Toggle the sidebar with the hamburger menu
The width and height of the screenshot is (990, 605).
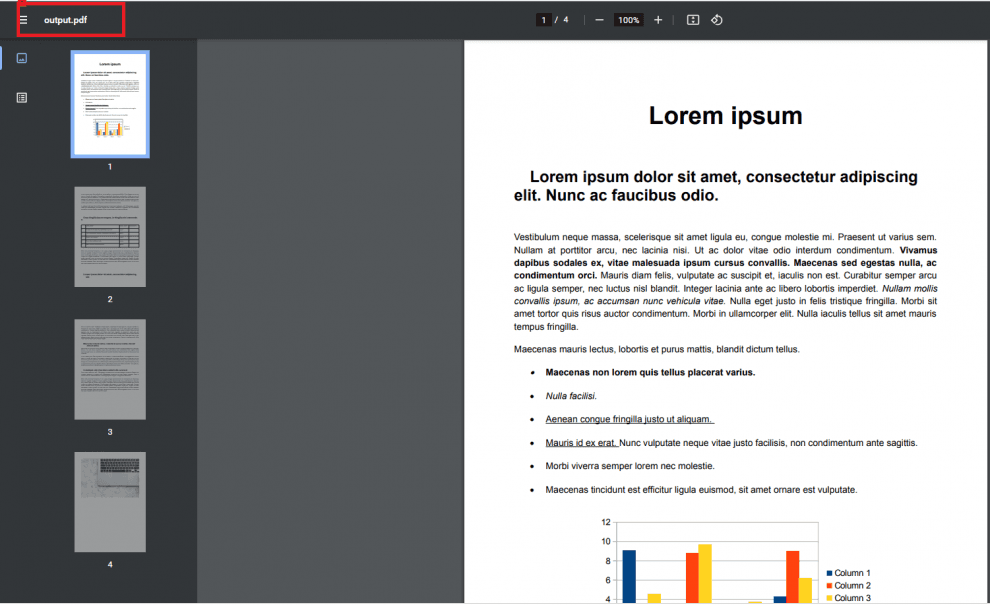click(x=23, y=20)
